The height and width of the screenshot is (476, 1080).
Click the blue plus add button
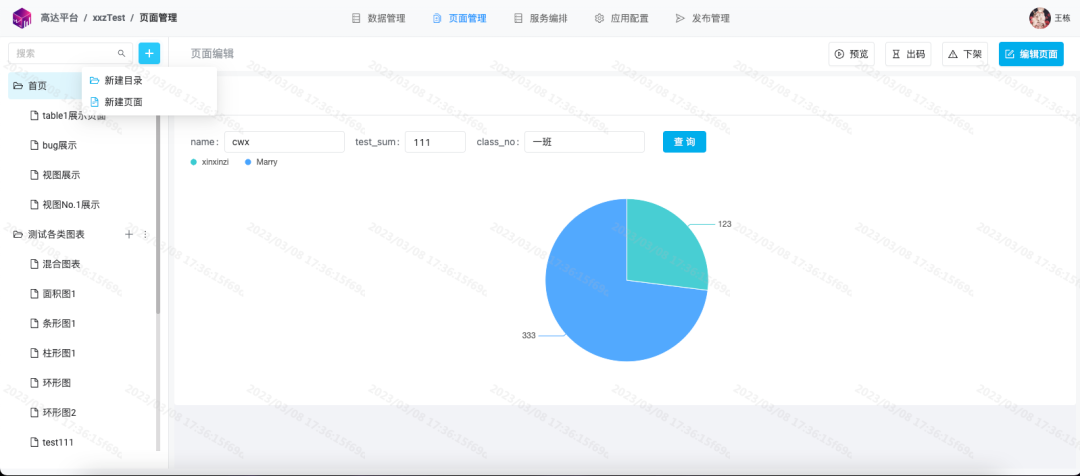[149, 53]
